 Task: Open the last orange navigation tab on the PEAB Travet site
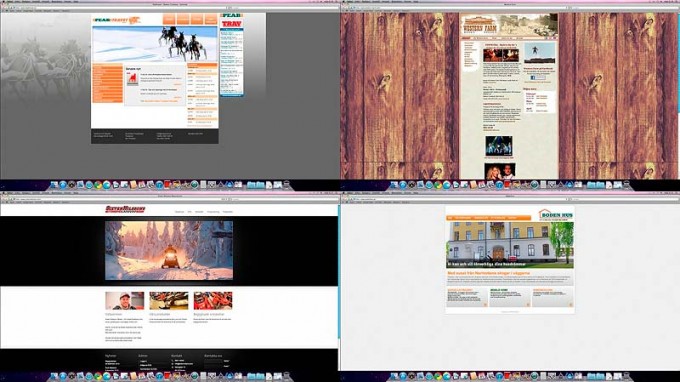pos(211,19)
